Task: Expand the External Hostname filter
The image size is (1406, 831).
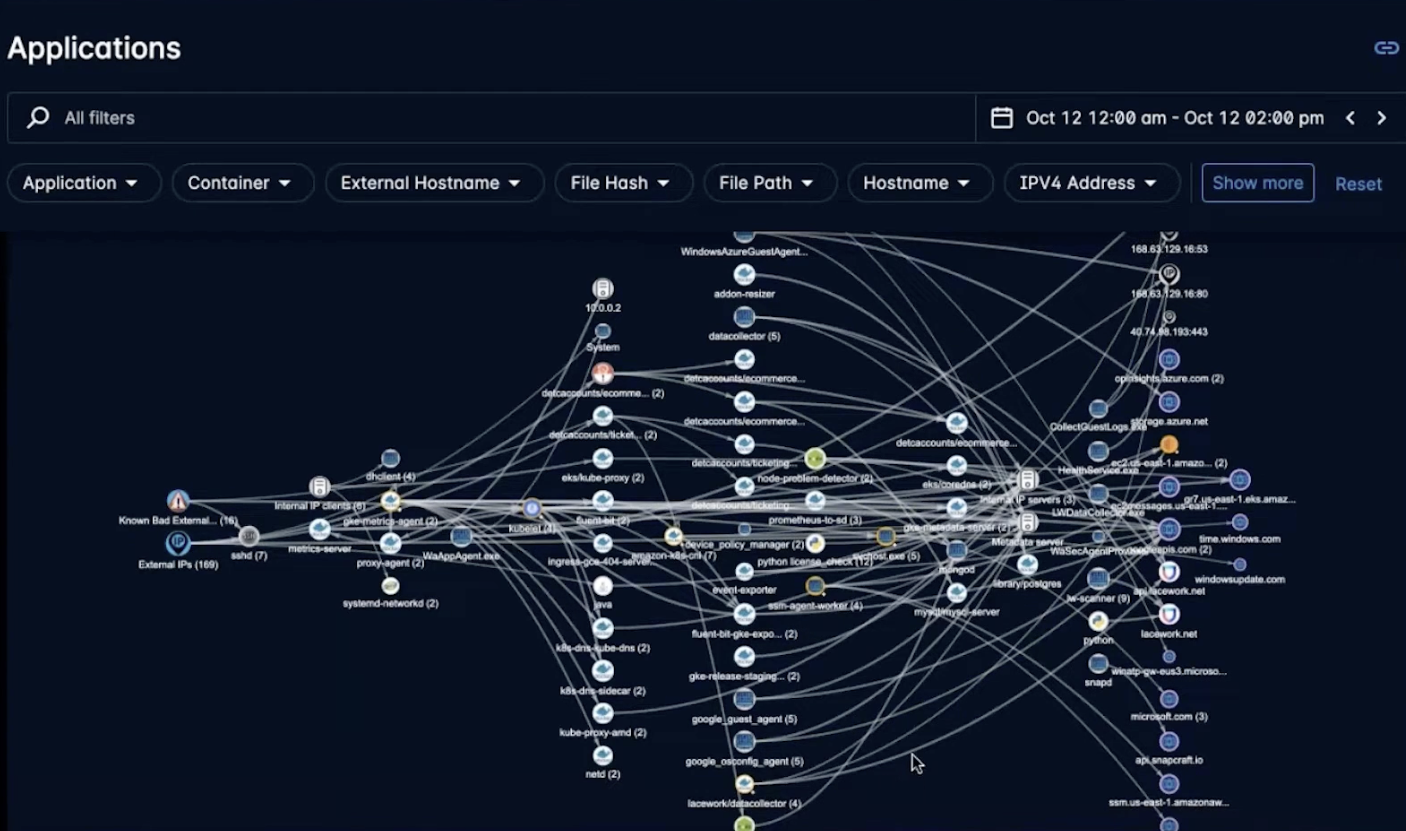Action: (434, 183)
